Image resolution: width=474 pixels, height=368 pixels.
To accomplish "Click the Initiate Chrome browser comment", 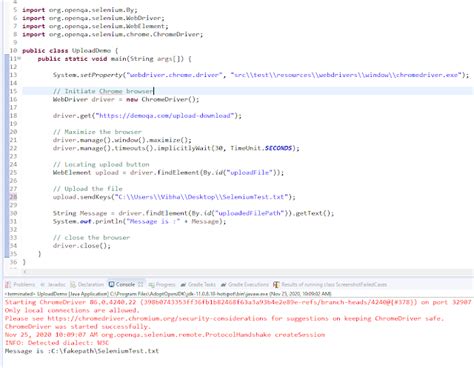I will pyautogui.click(x=103, y=91).
